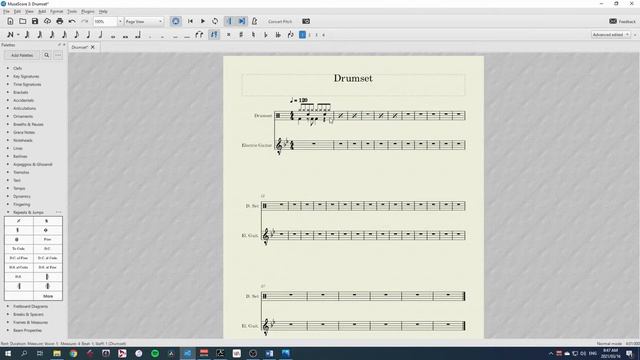Send feedback with the Feedback button
The width and height of the screenshot is (640, 360).
coord(622,21)
